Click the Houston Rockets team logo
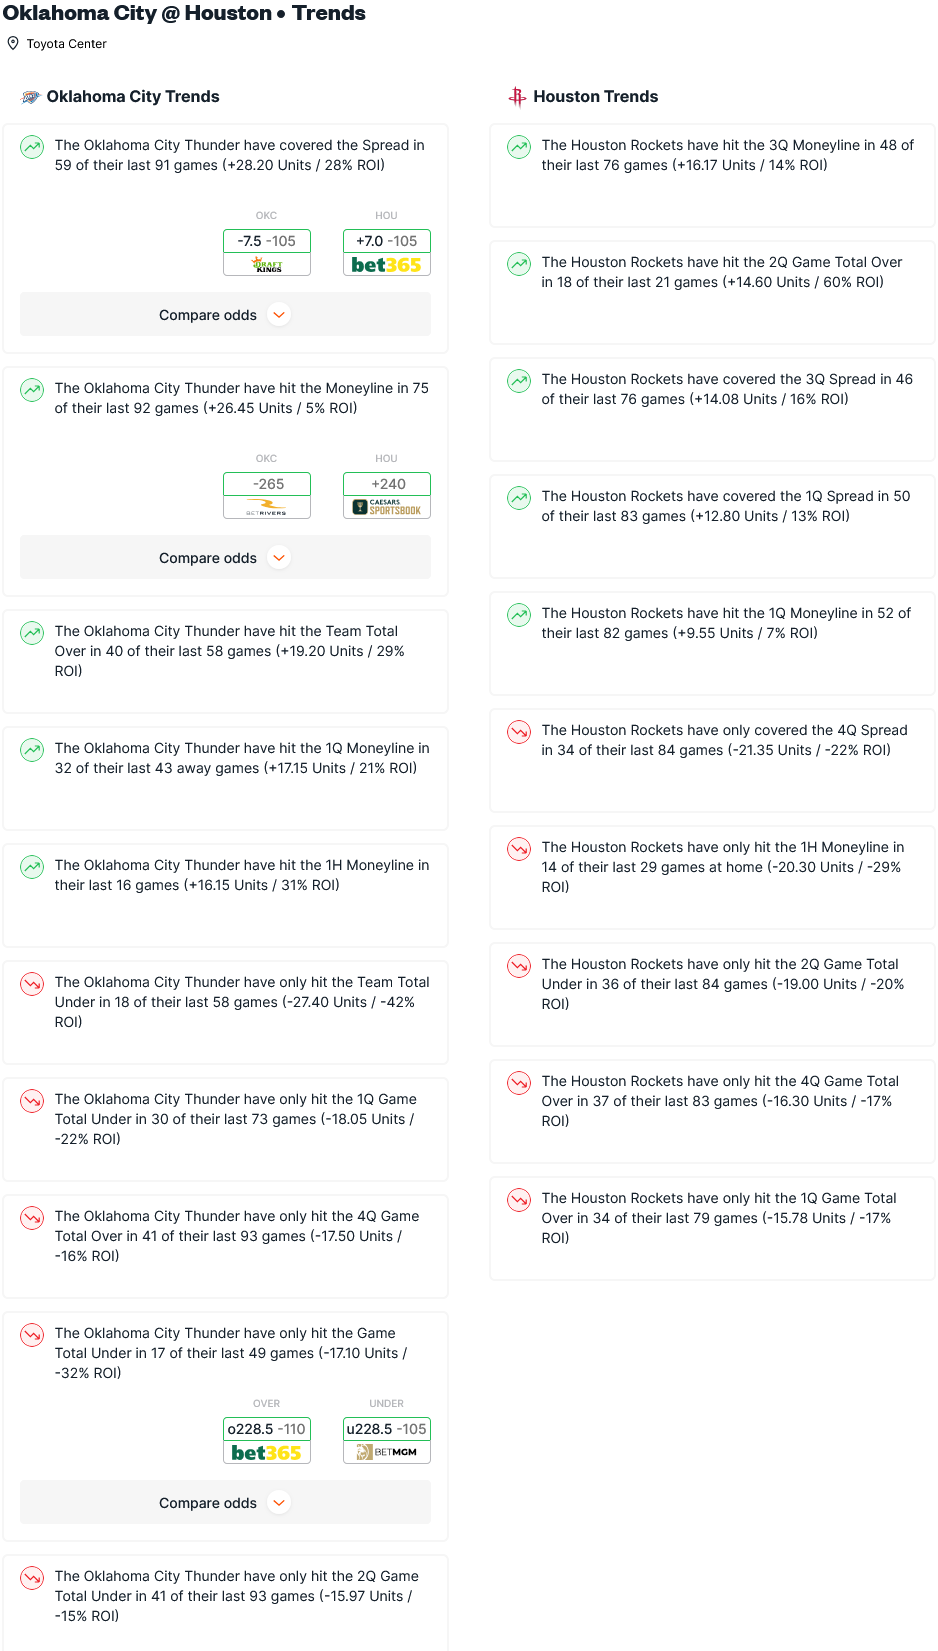938x1651 pixels. coord(517,97)
